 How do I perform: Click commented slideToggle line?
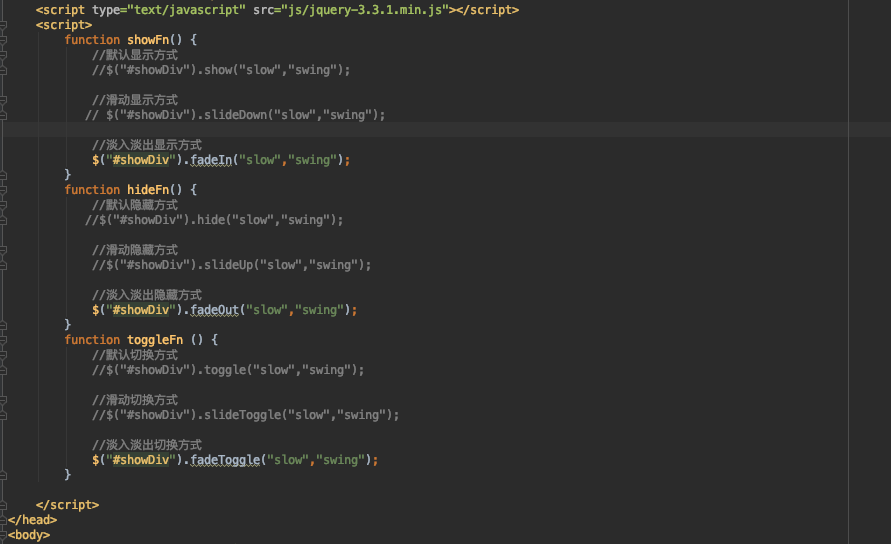(245, 415)
